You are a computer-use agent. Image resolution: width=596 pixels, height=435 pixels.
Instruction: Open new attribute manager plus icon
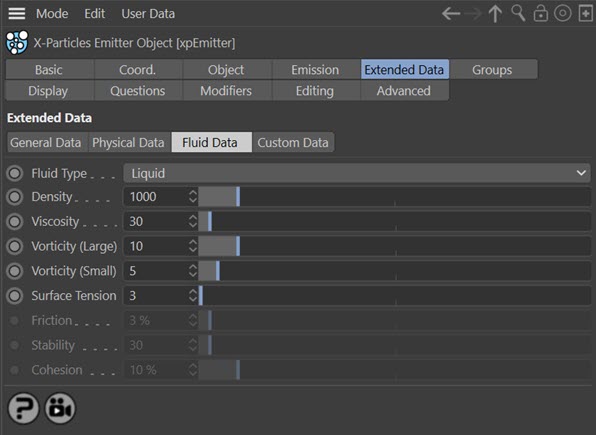(585, 14)
